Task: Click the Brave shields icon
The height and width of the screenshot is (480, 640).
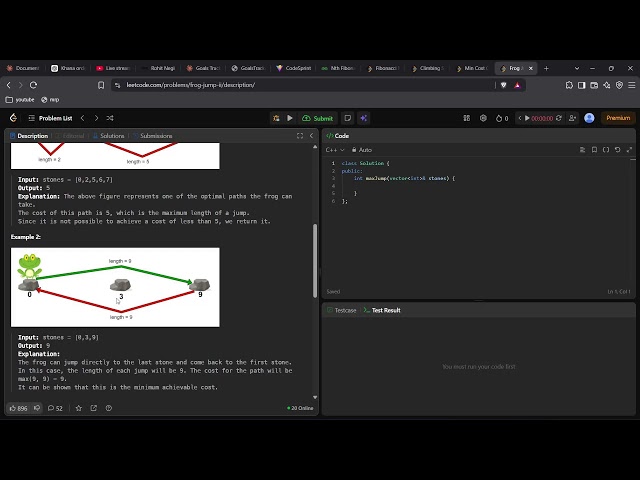Action: coord(504,85)
